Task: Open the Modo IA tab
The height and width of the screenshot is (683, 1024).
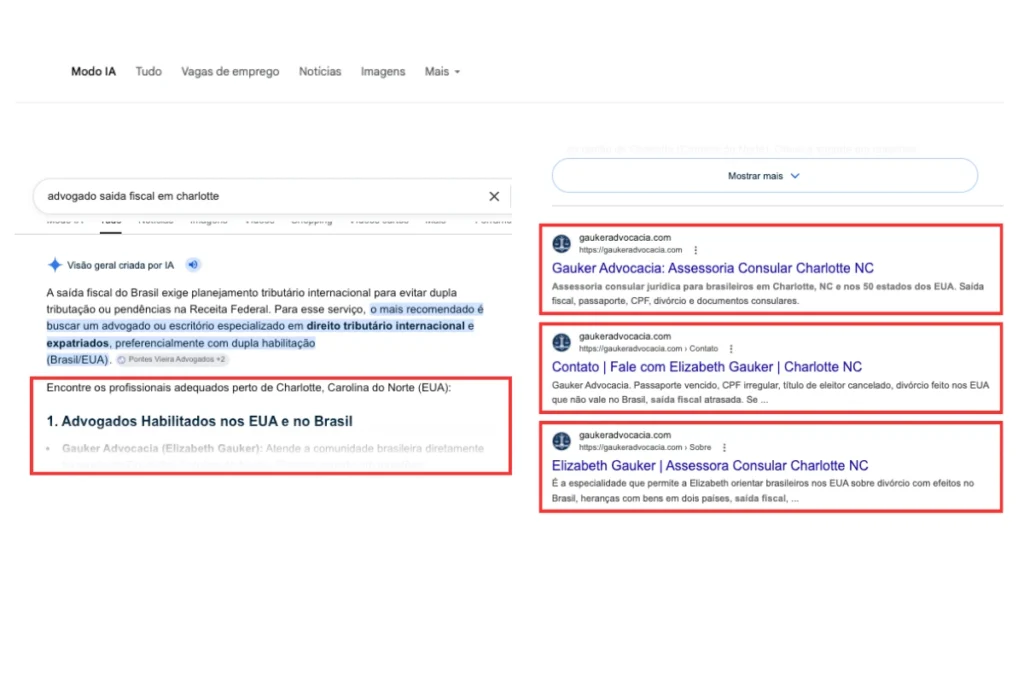Action: 93,71
